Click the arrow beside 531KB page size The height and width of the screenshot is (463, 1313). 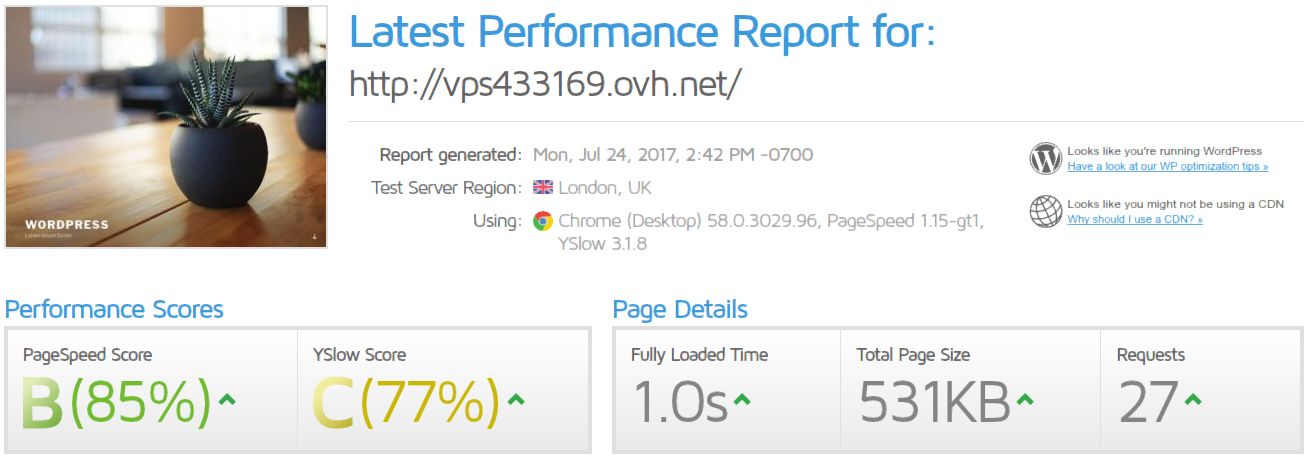click(x=1023, y=400)
